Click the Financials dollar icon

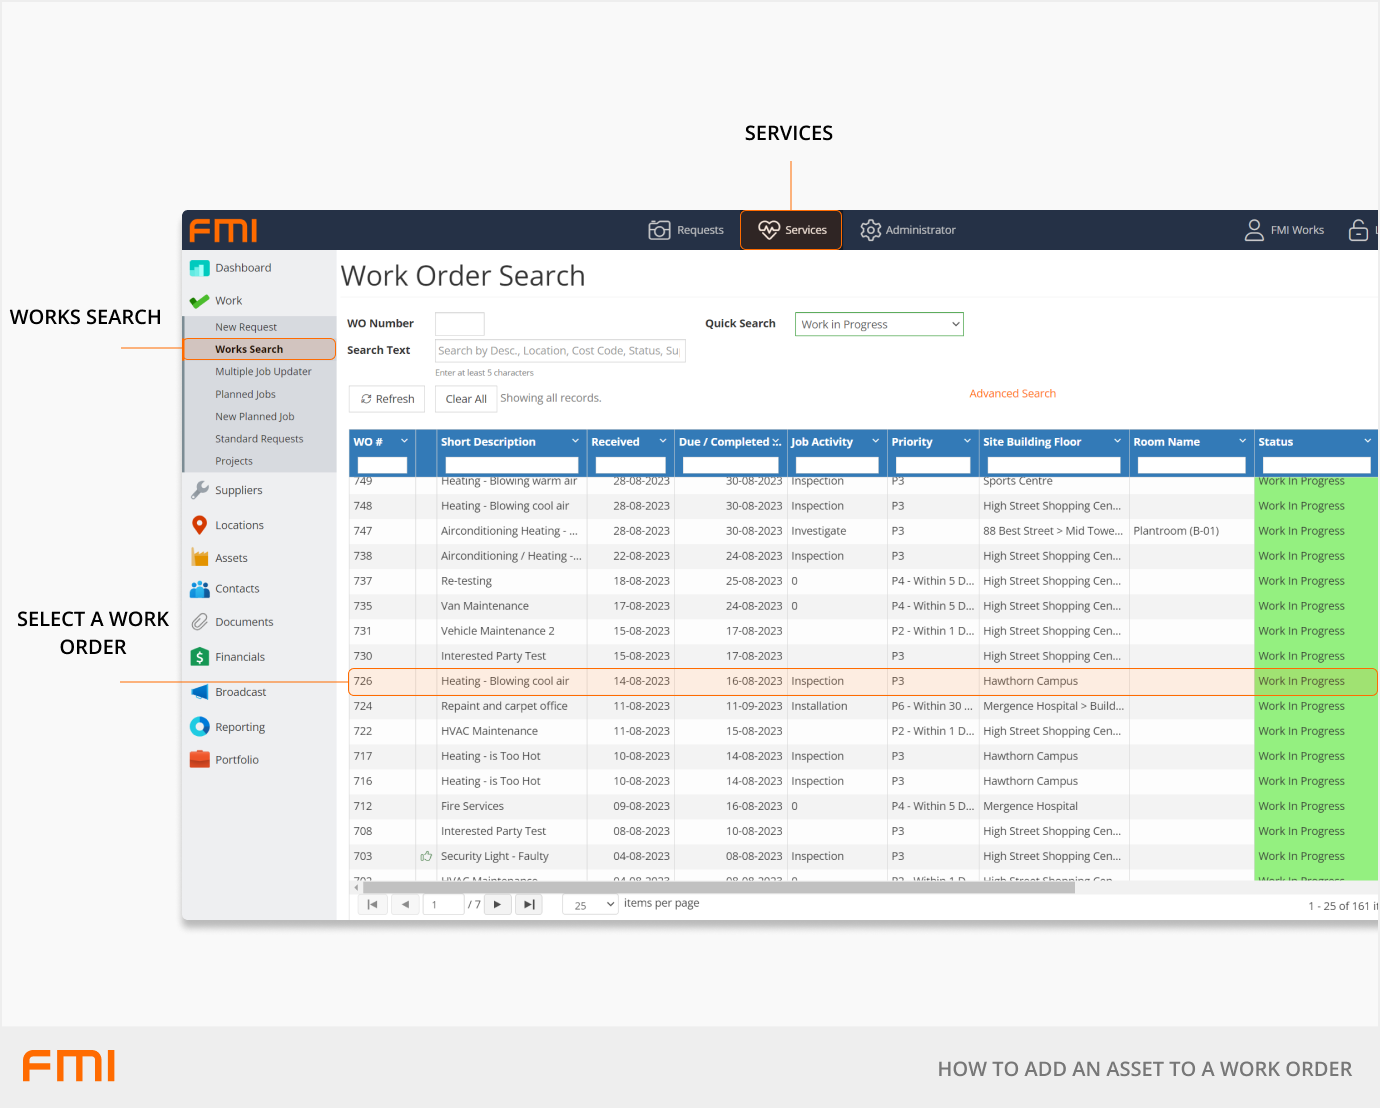[200, 657]
